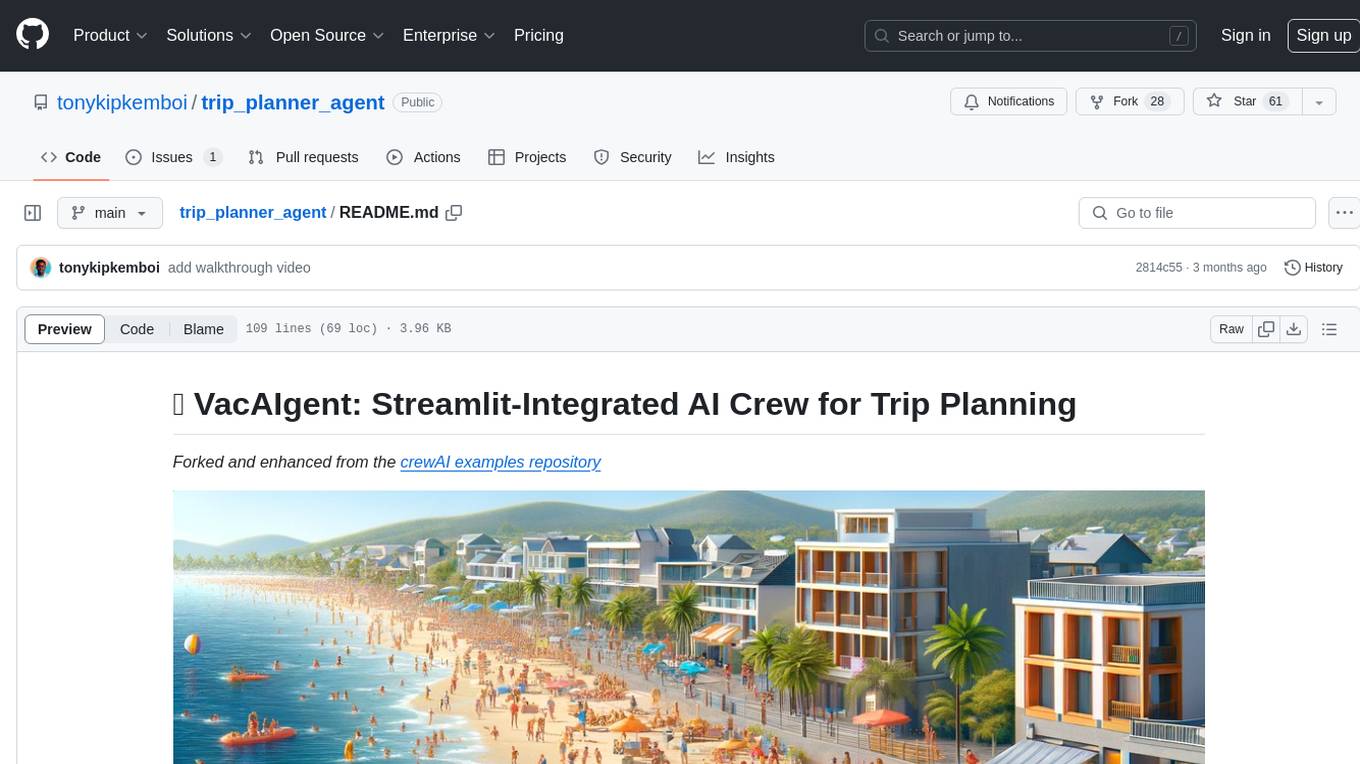Select the Code view
1360x764 pixels.
(x=137, y=329)
